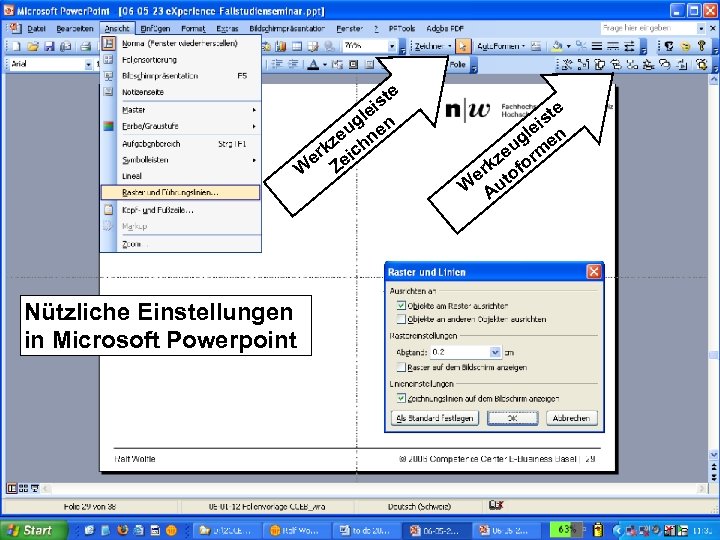720x540 pixels.
Task: Click the spell check icon in status bar
Action: [x=496, y=505]
